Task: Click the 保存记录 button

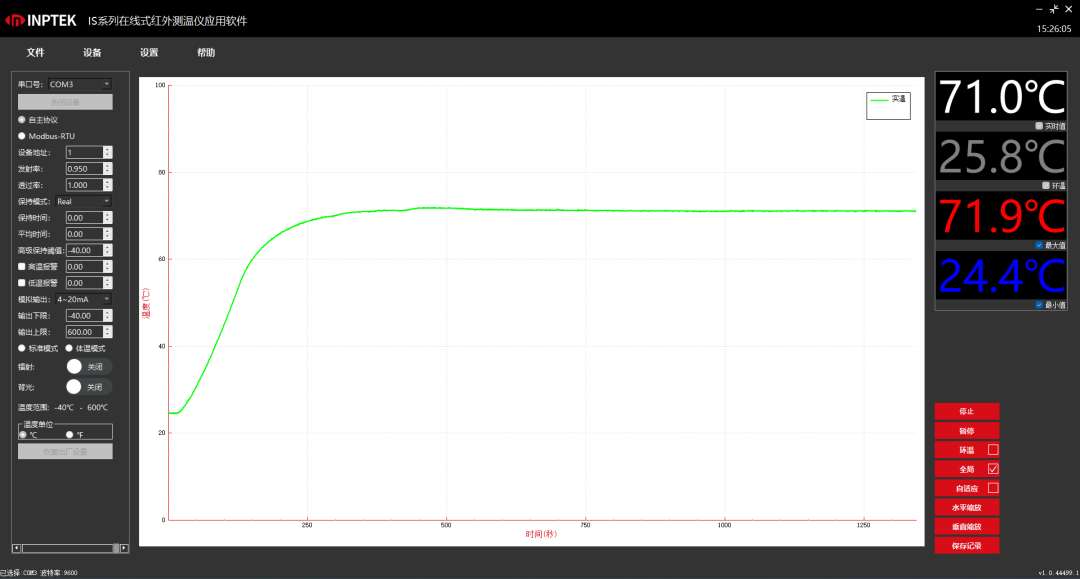Action: 966,546
